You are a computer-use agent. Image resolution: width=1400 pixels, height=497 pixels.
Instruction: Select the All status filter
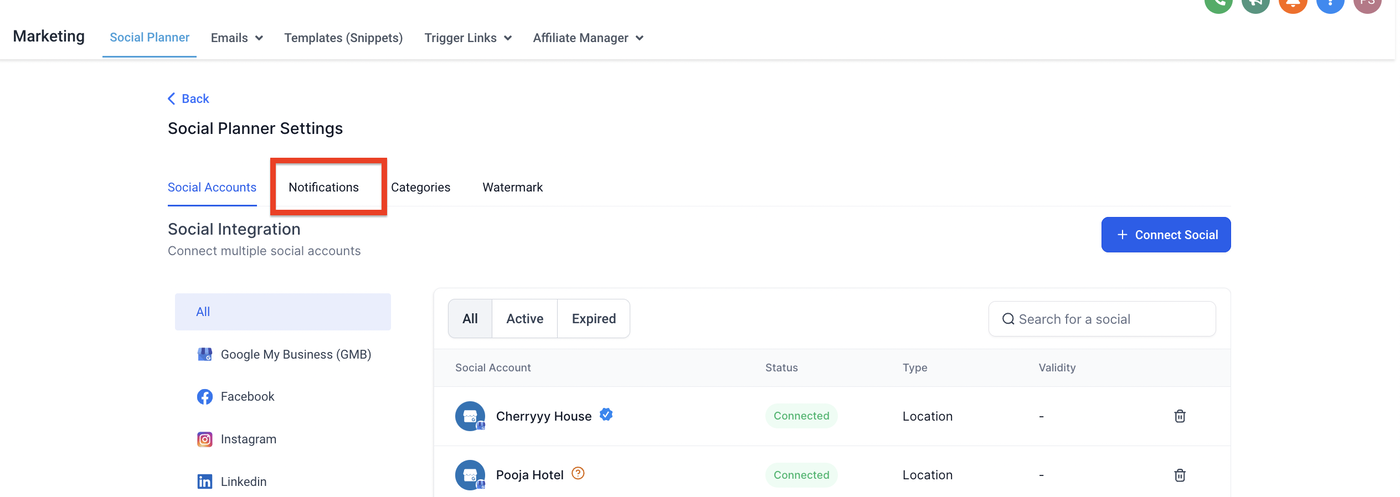coord(470,319)
